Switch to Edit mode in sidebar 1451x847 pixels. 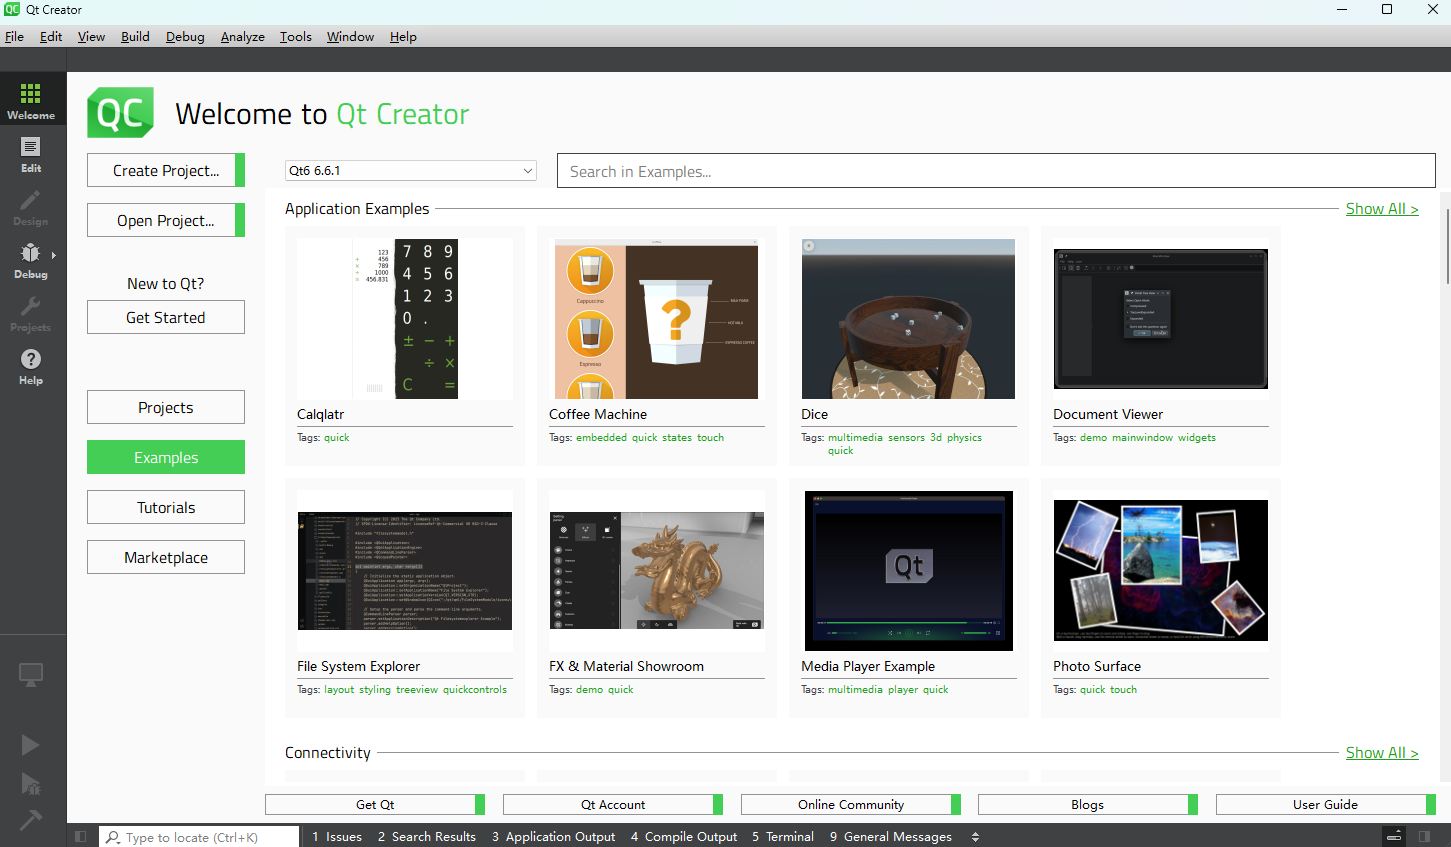[x=31, y=153]
